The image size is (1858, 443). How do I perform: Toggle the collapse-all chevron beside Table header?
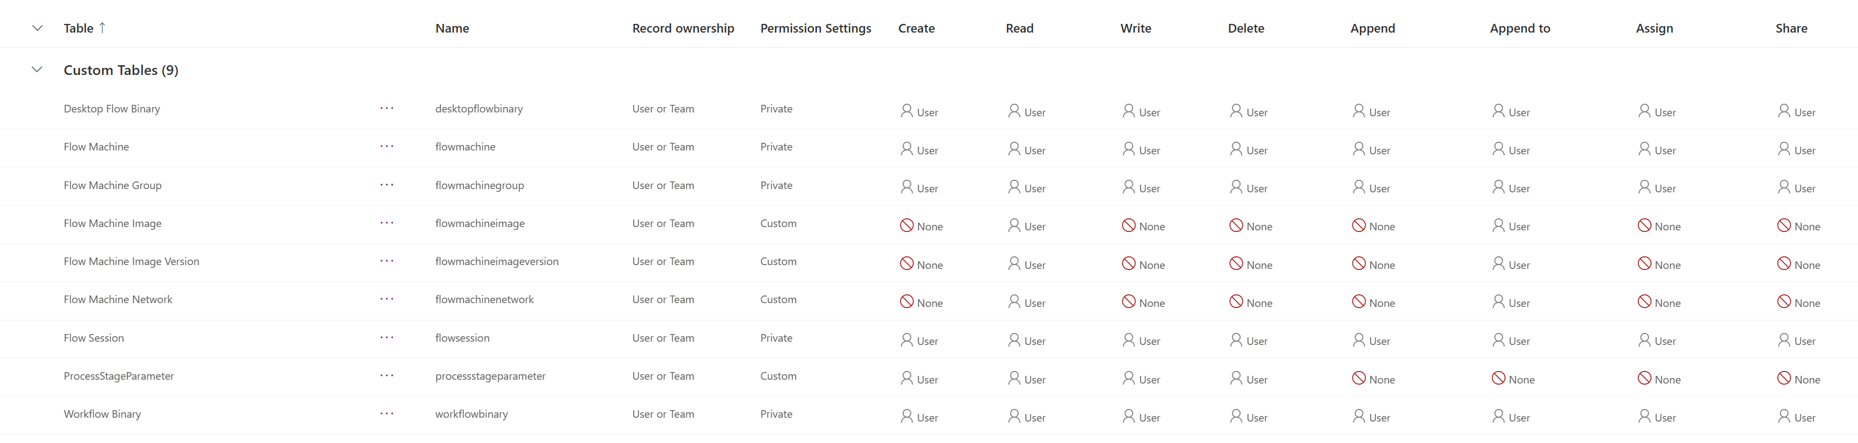37,28
